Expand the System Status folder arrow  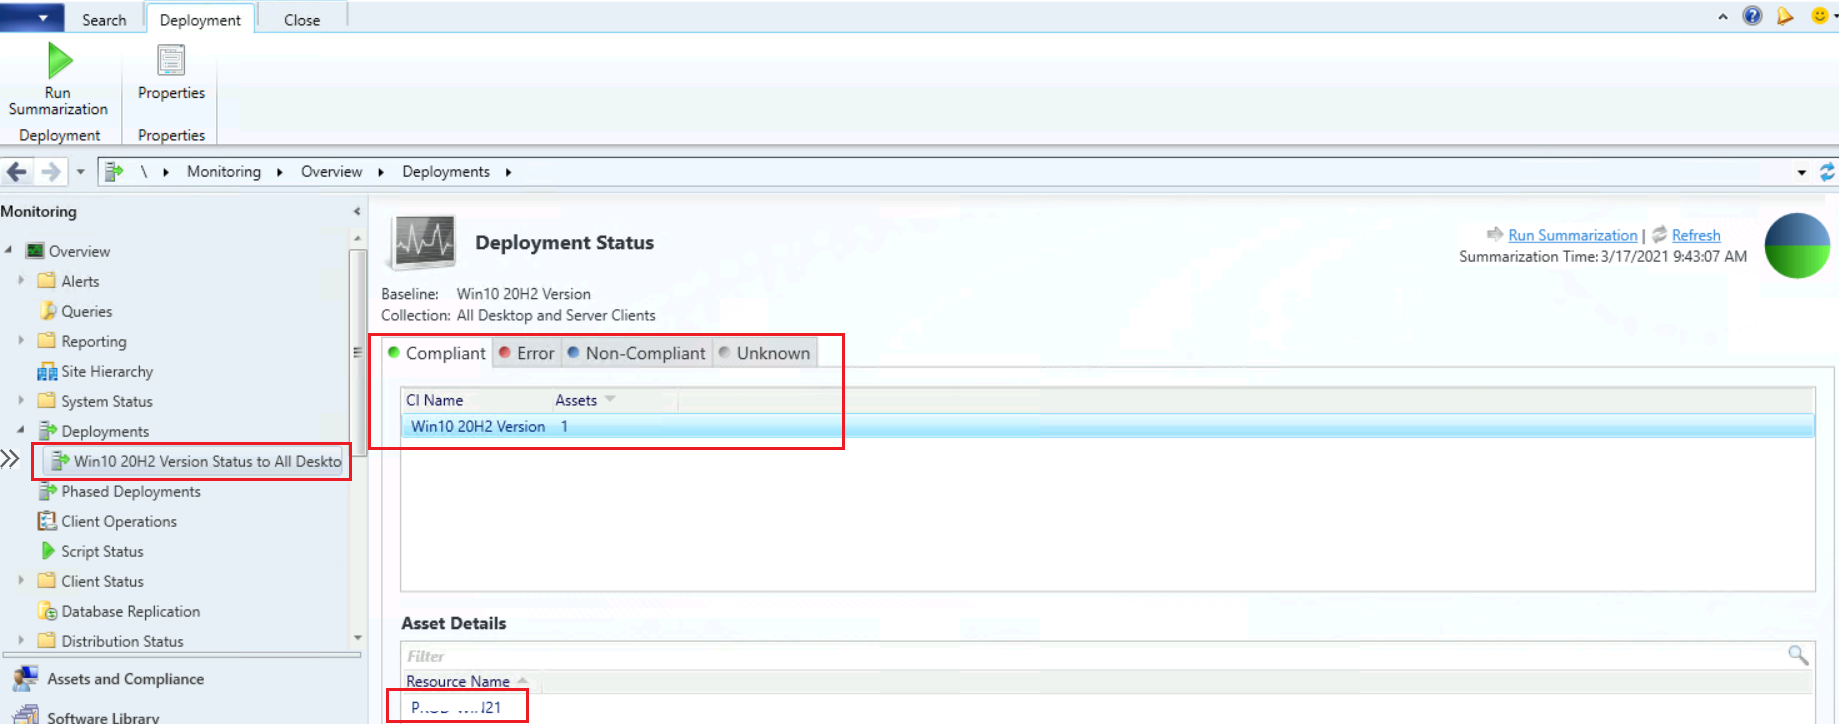tap(21, 401)
